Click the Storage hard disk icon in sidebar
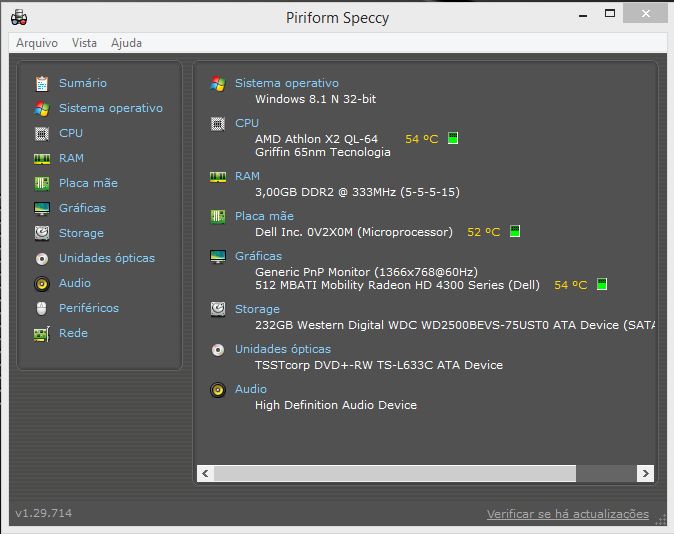The width and height of the screenshot is (674, 534). (x=42, y=233)
